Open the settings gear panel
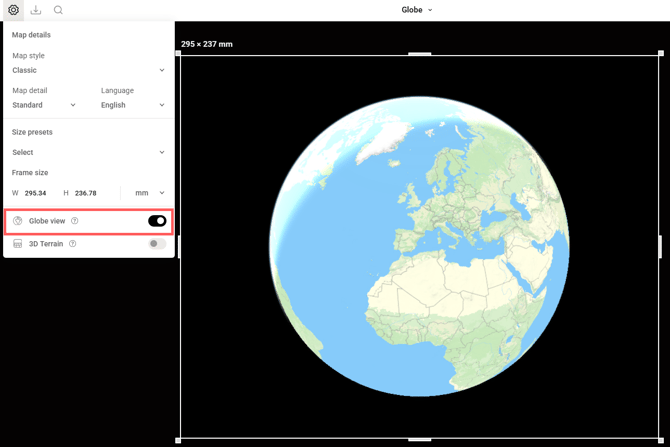This screenshot has height=447, width=670. [13, 10]
